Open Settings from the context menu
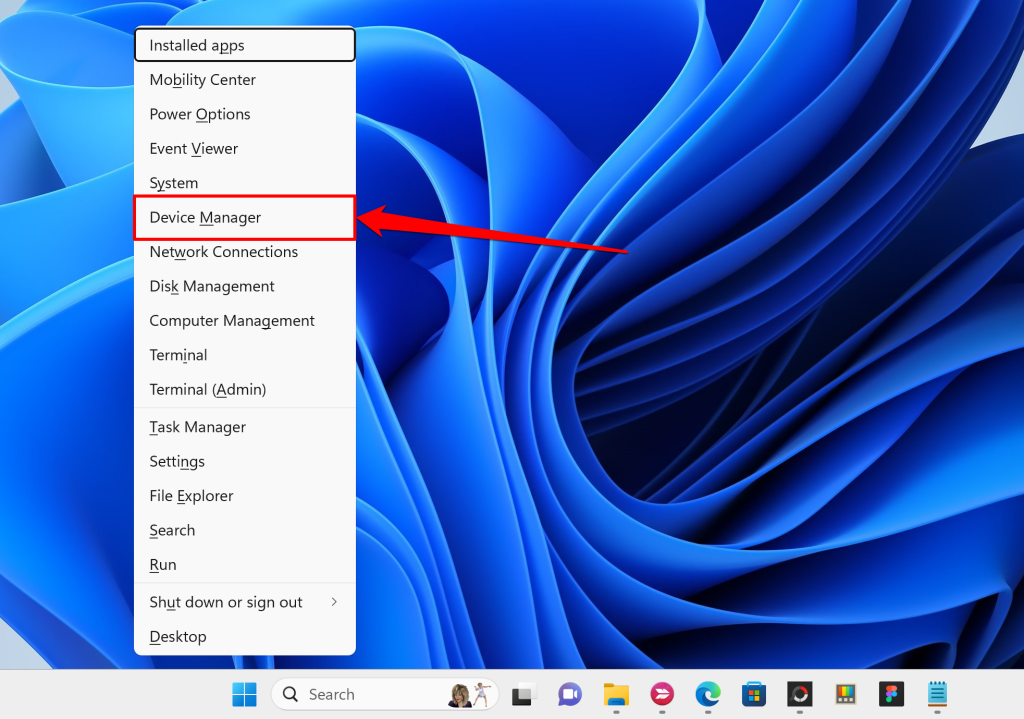This screenshot has height=719, width=1024. (245, 462)
